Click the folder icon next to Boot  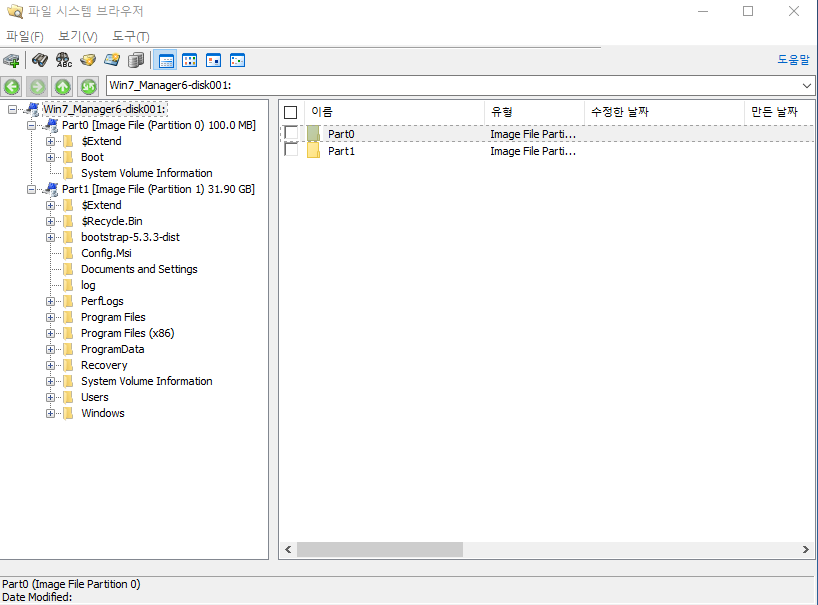[x=68, y=158]
